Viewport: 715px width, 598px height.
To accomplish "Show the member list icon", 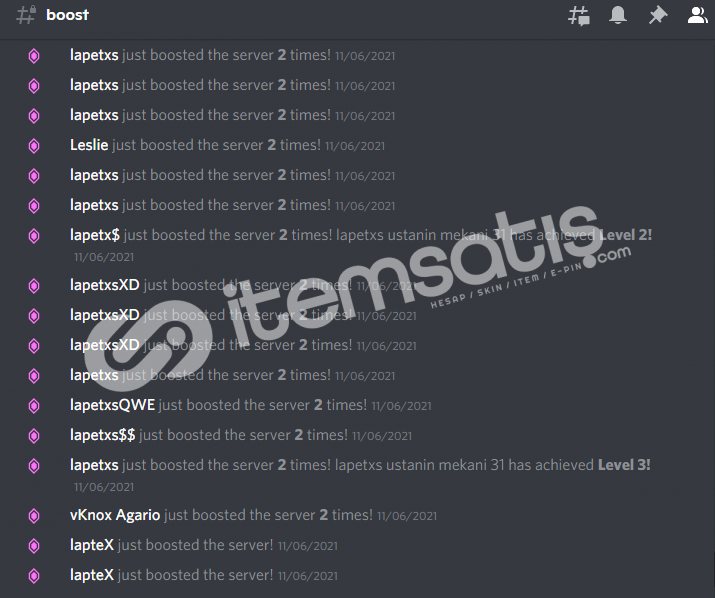I will pyautogui.click(x=697, y=15).
